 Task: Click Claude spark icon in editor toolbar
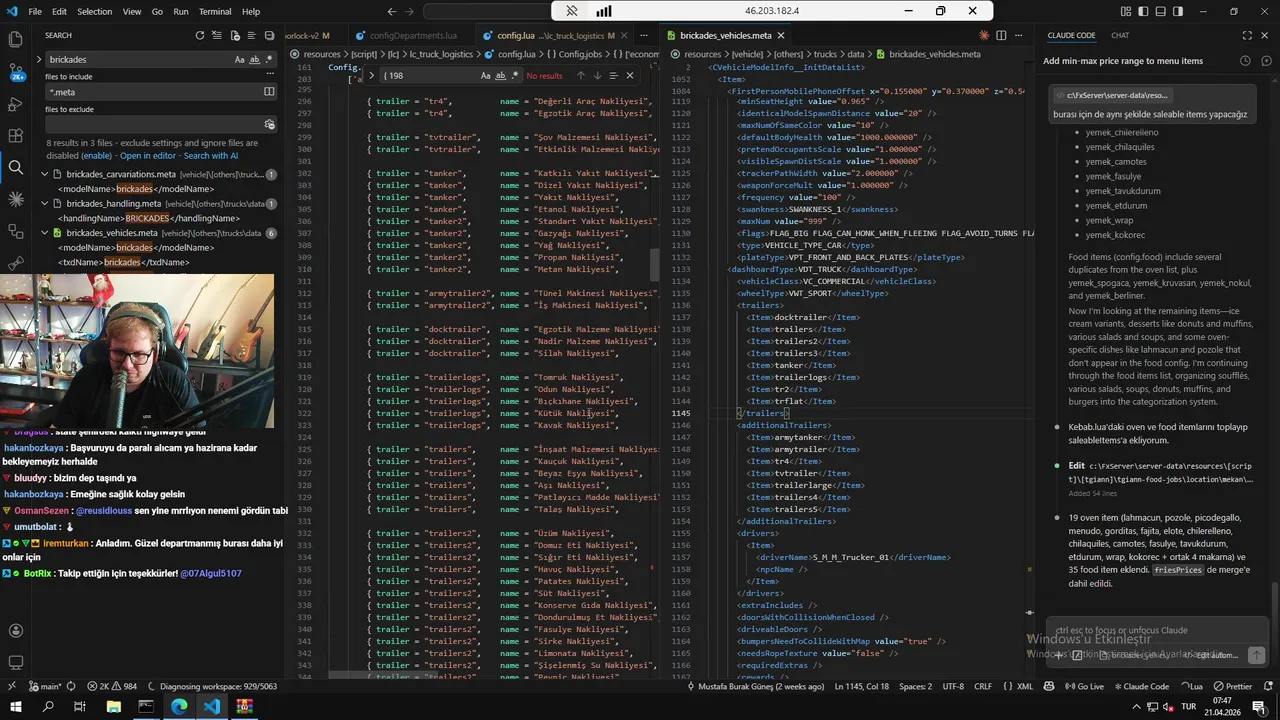click(x=984, y=35)
